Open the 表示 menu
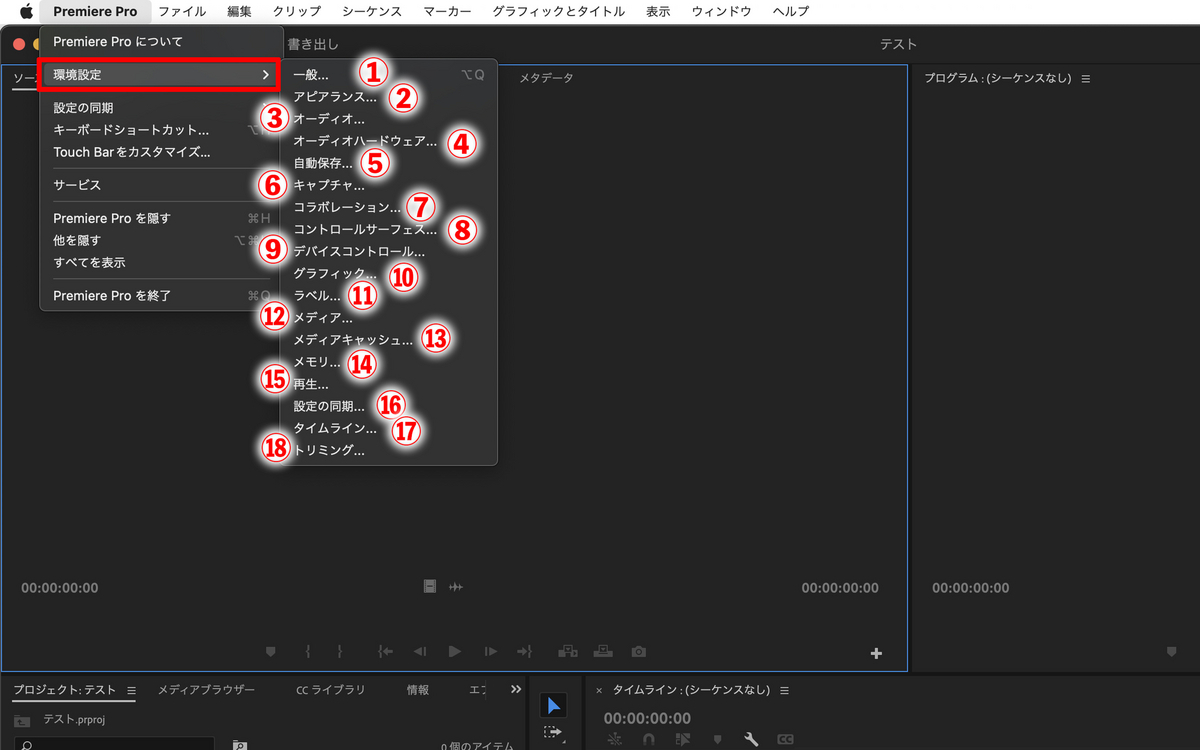Image resolution: width=1200 pixels, height=750 pixels. click(x=658, y=11)
